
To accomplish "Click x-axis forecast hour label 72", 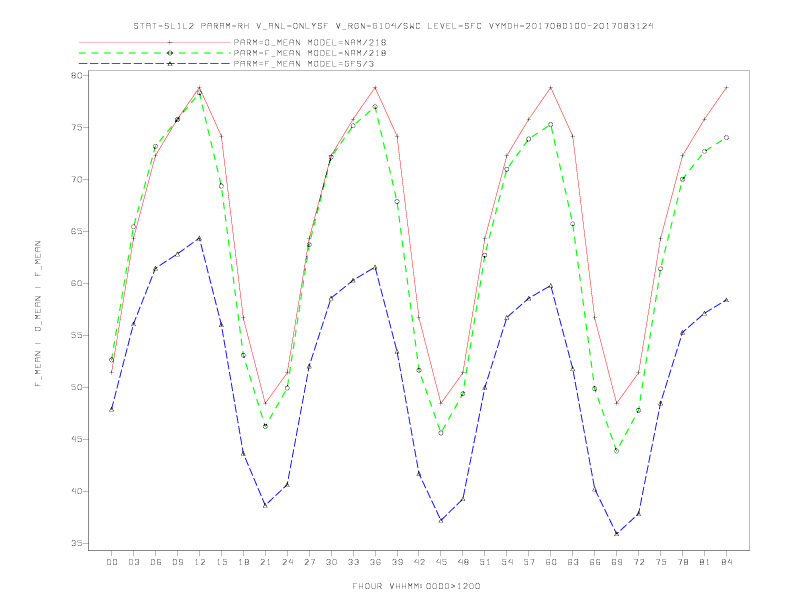I will pyautogui.click(x=638, y=562).
